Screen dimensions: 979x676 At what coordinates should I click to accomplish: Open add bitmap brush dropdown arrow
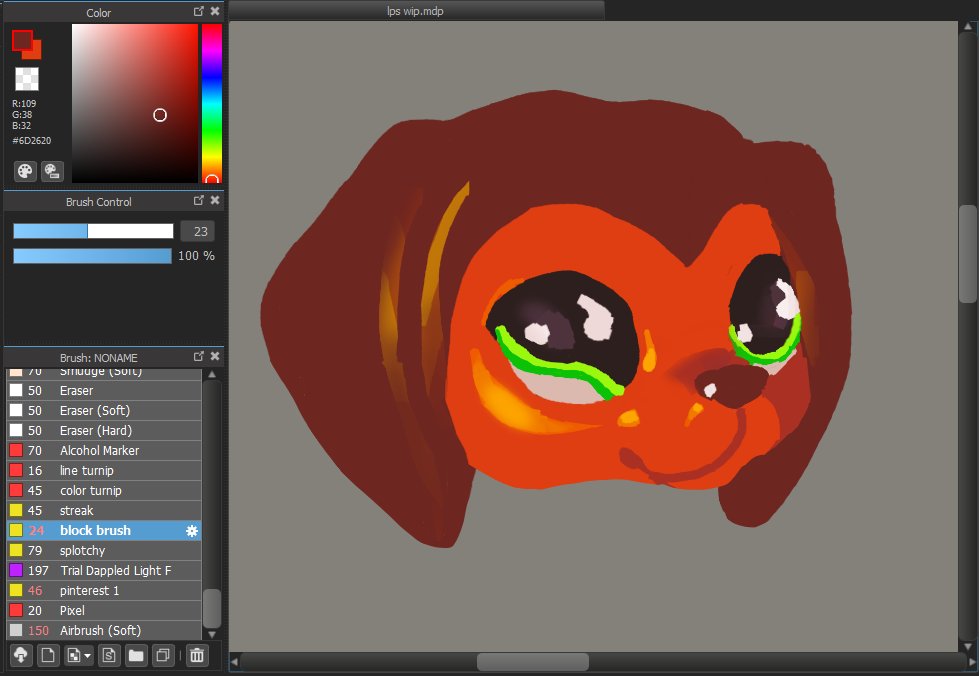point(87,655)
